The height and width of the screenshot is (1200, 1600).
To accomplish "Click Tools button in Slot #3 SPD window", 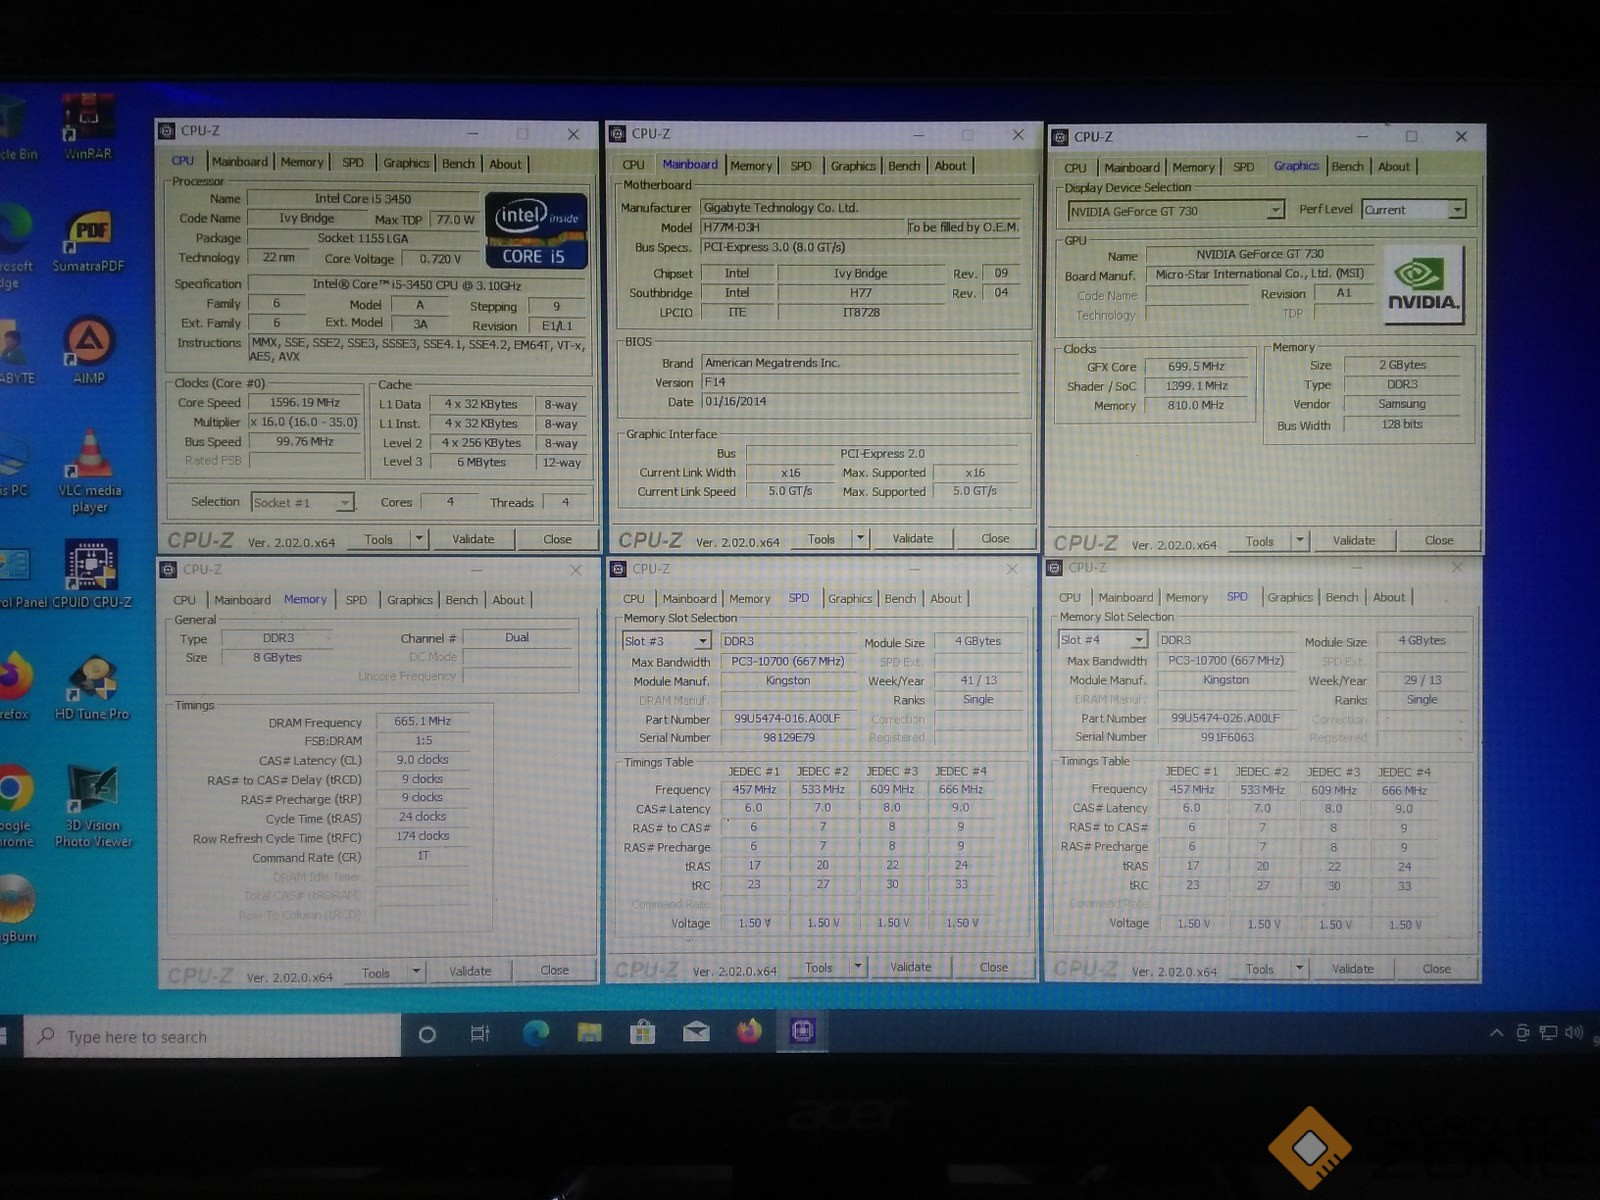I will pyautogui.click(x=819, y=967).
